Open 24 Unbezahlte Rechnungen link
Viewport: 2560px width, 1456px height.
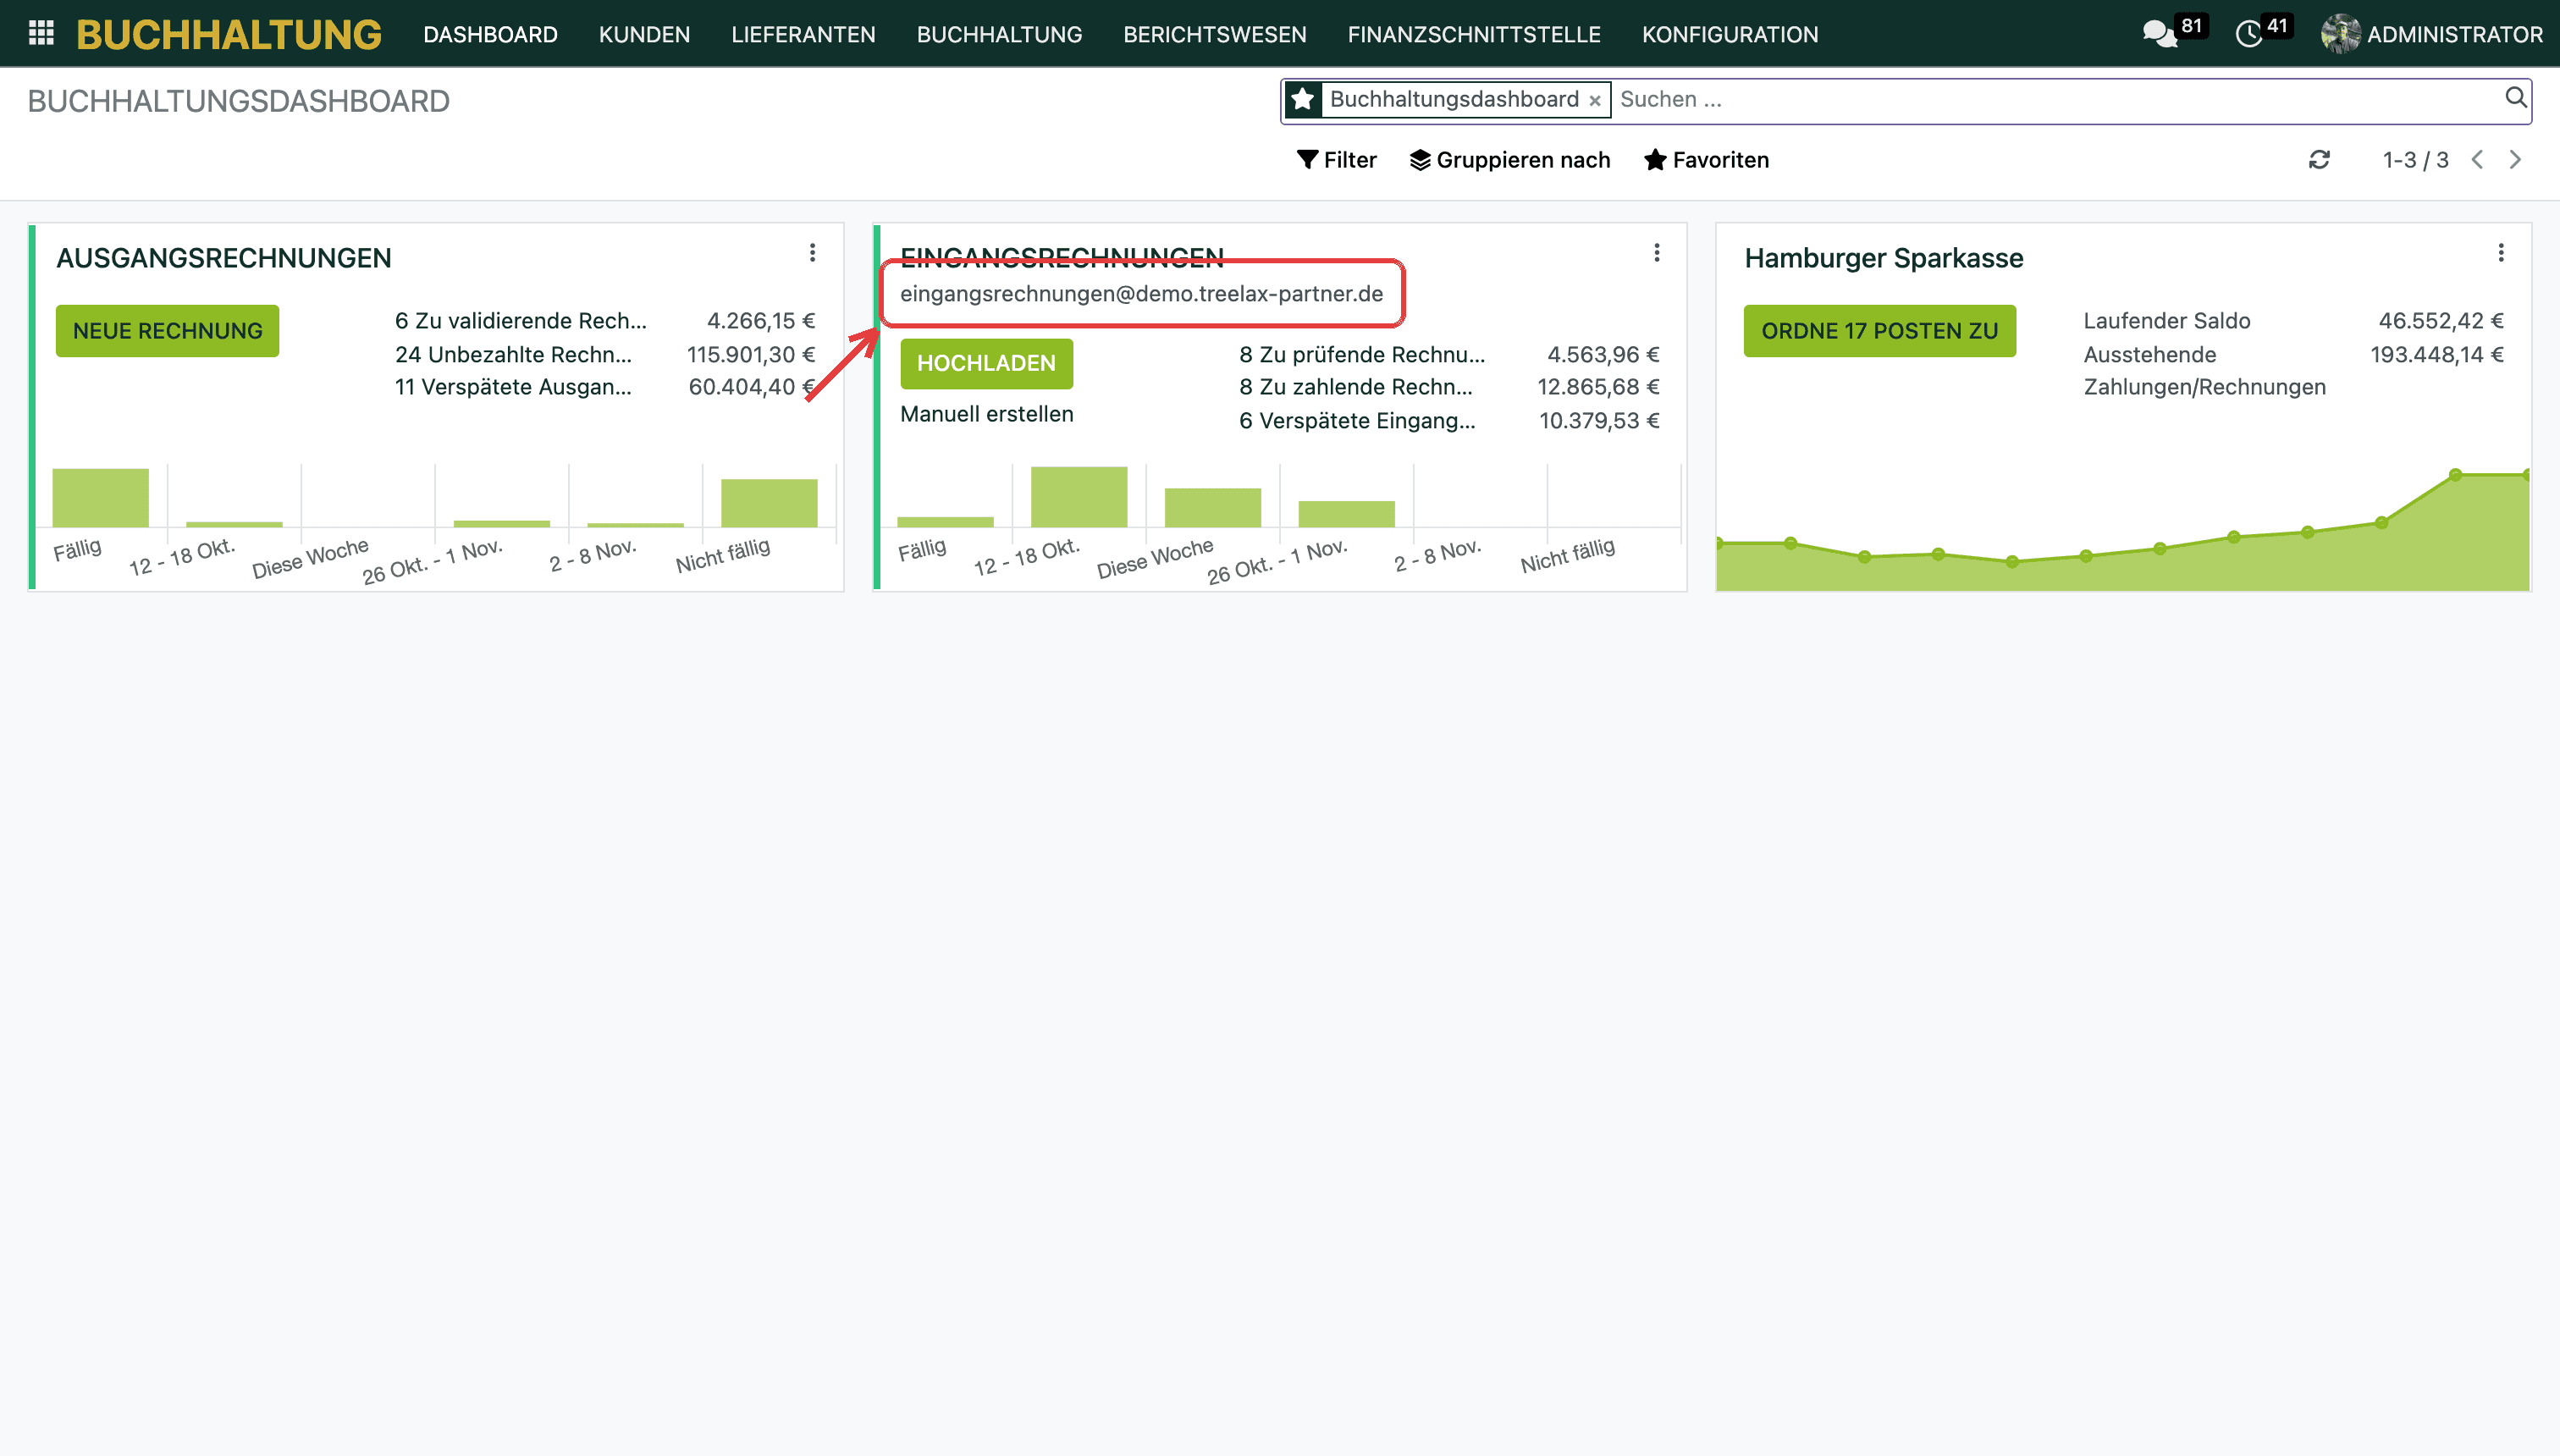pyautogui.click(x=513, y=354)
